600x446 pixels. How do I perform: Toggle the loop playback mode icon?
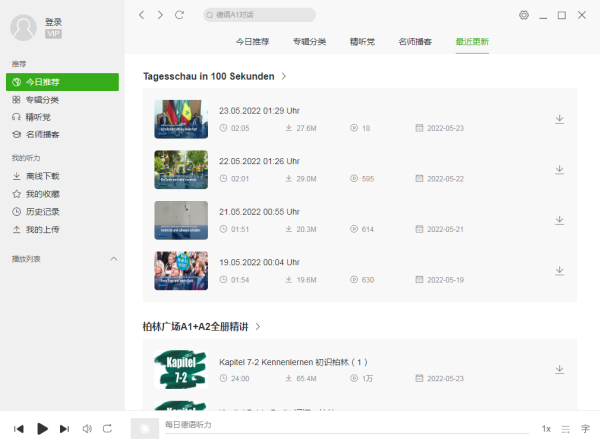[108, 429]
